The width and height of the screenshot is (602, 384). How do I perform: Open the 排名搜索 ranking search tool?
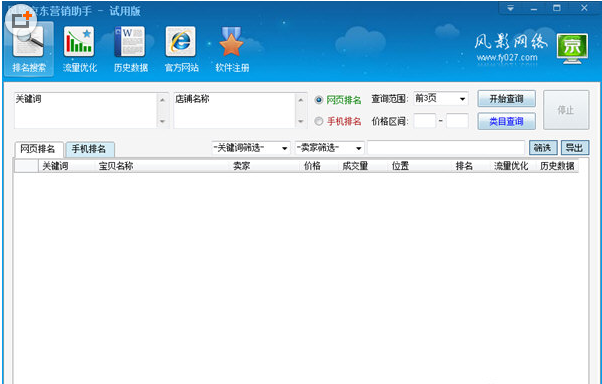(x=29, y=49)
